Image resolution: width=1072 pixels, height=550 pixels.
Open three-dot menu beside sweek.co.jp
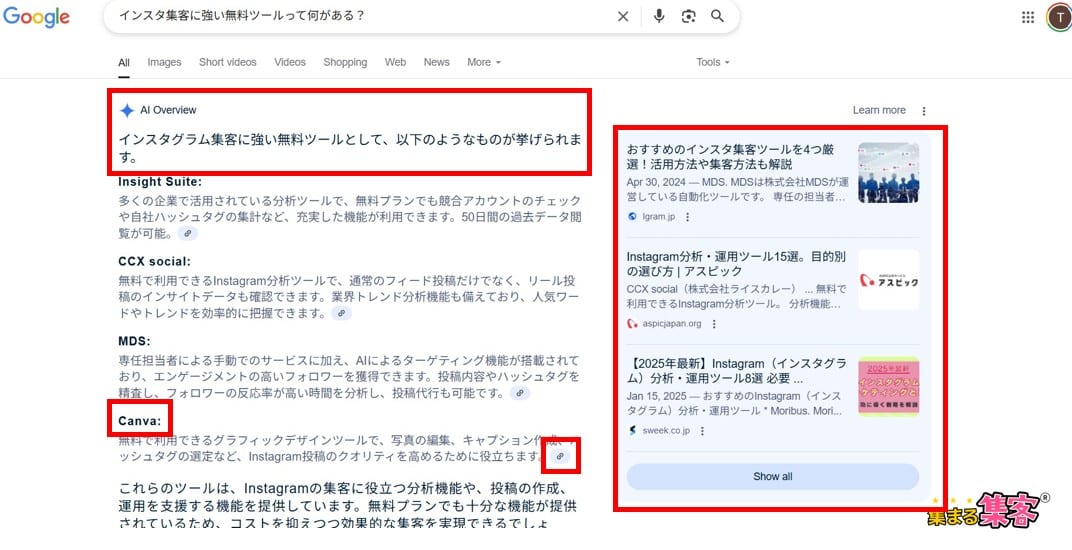pos(702,430)
